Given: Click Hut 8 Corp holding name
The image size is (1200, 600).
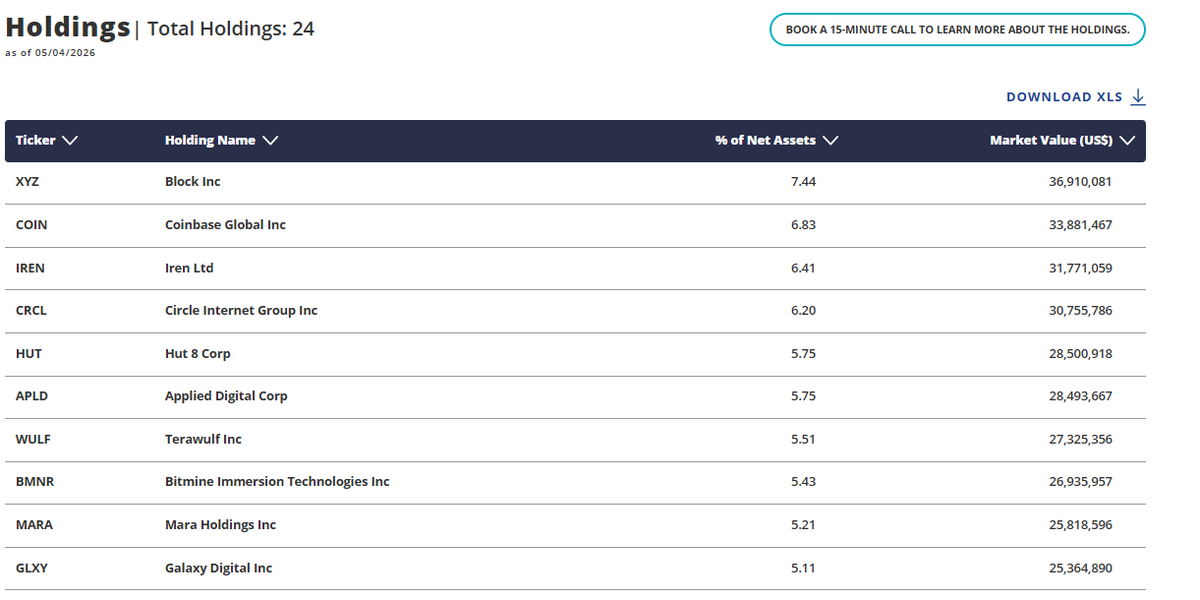Looking at the screenshot, I should click(197, 354).
